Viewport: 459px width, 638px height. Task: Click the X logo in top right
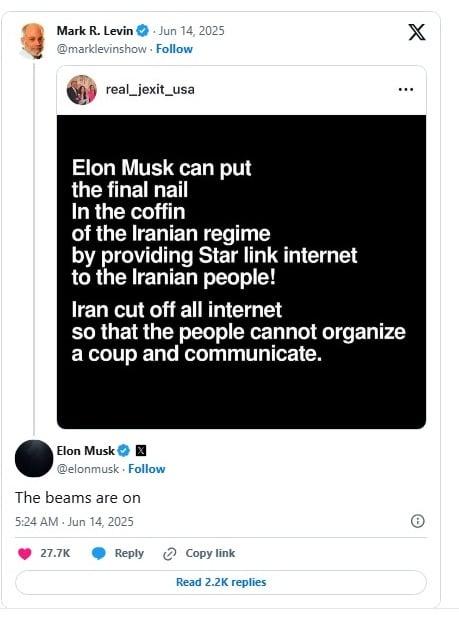coord(417,32)
